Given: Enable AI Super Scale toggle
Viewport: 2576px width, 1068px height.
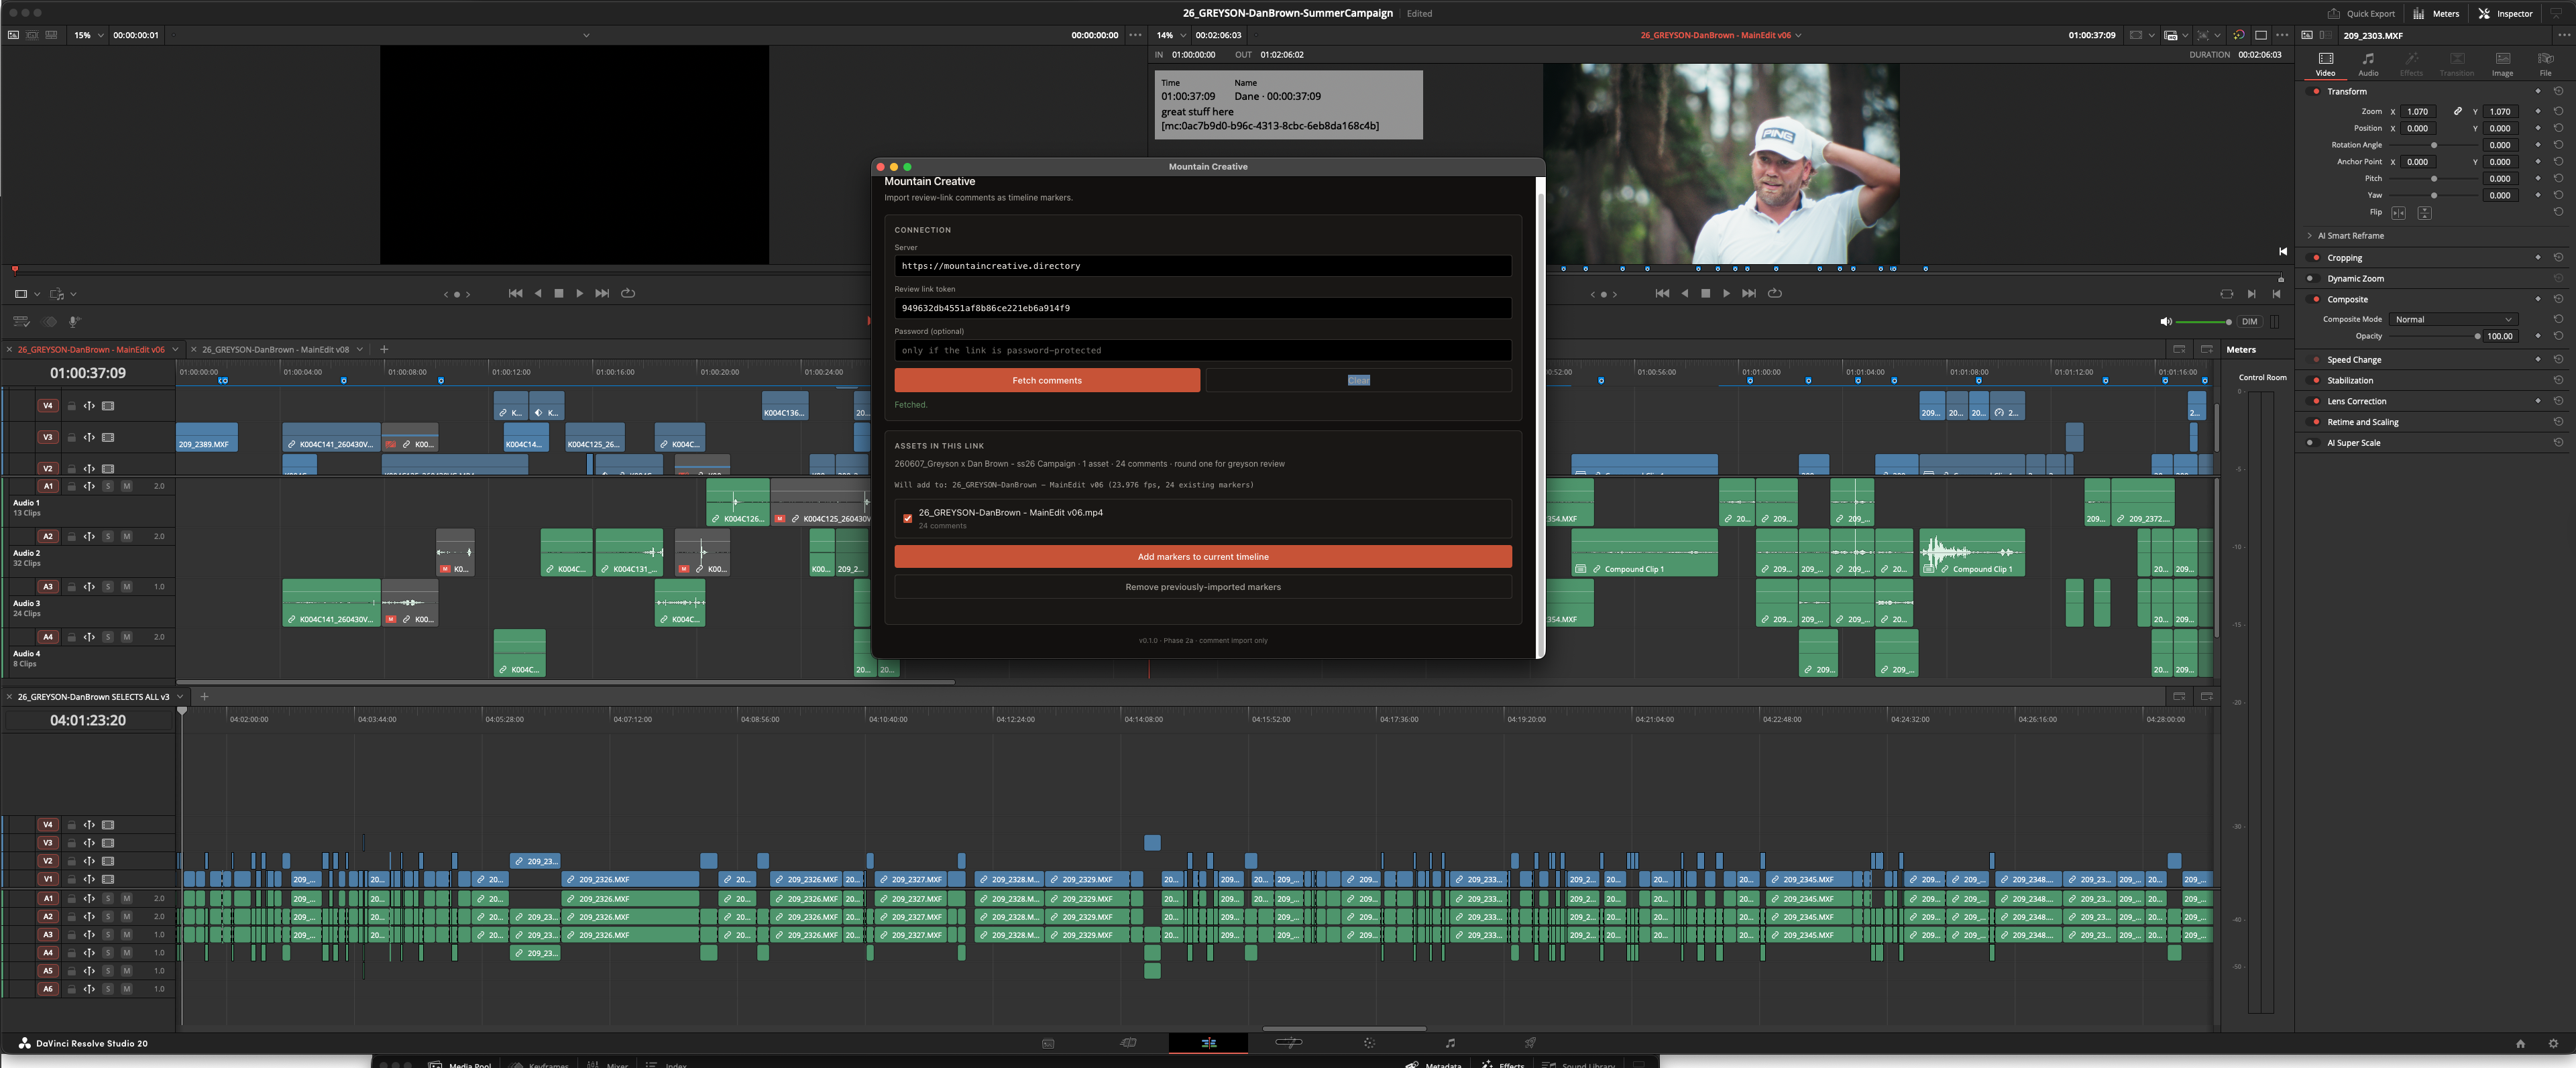Looking at the screenshot, I should click(2312, 442).
